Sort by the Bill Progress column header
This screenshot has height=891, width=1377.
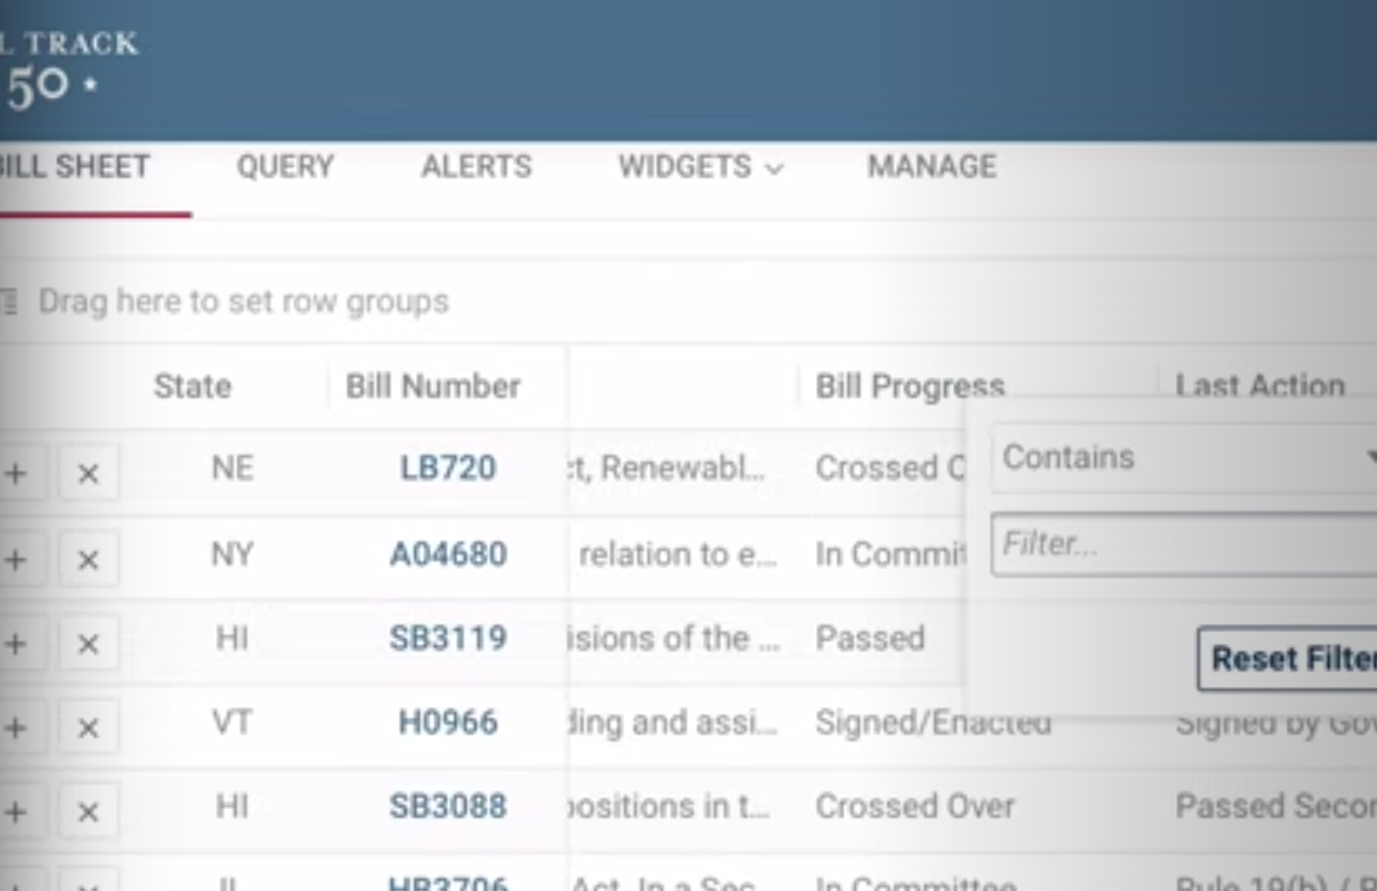tap(910, 386)
